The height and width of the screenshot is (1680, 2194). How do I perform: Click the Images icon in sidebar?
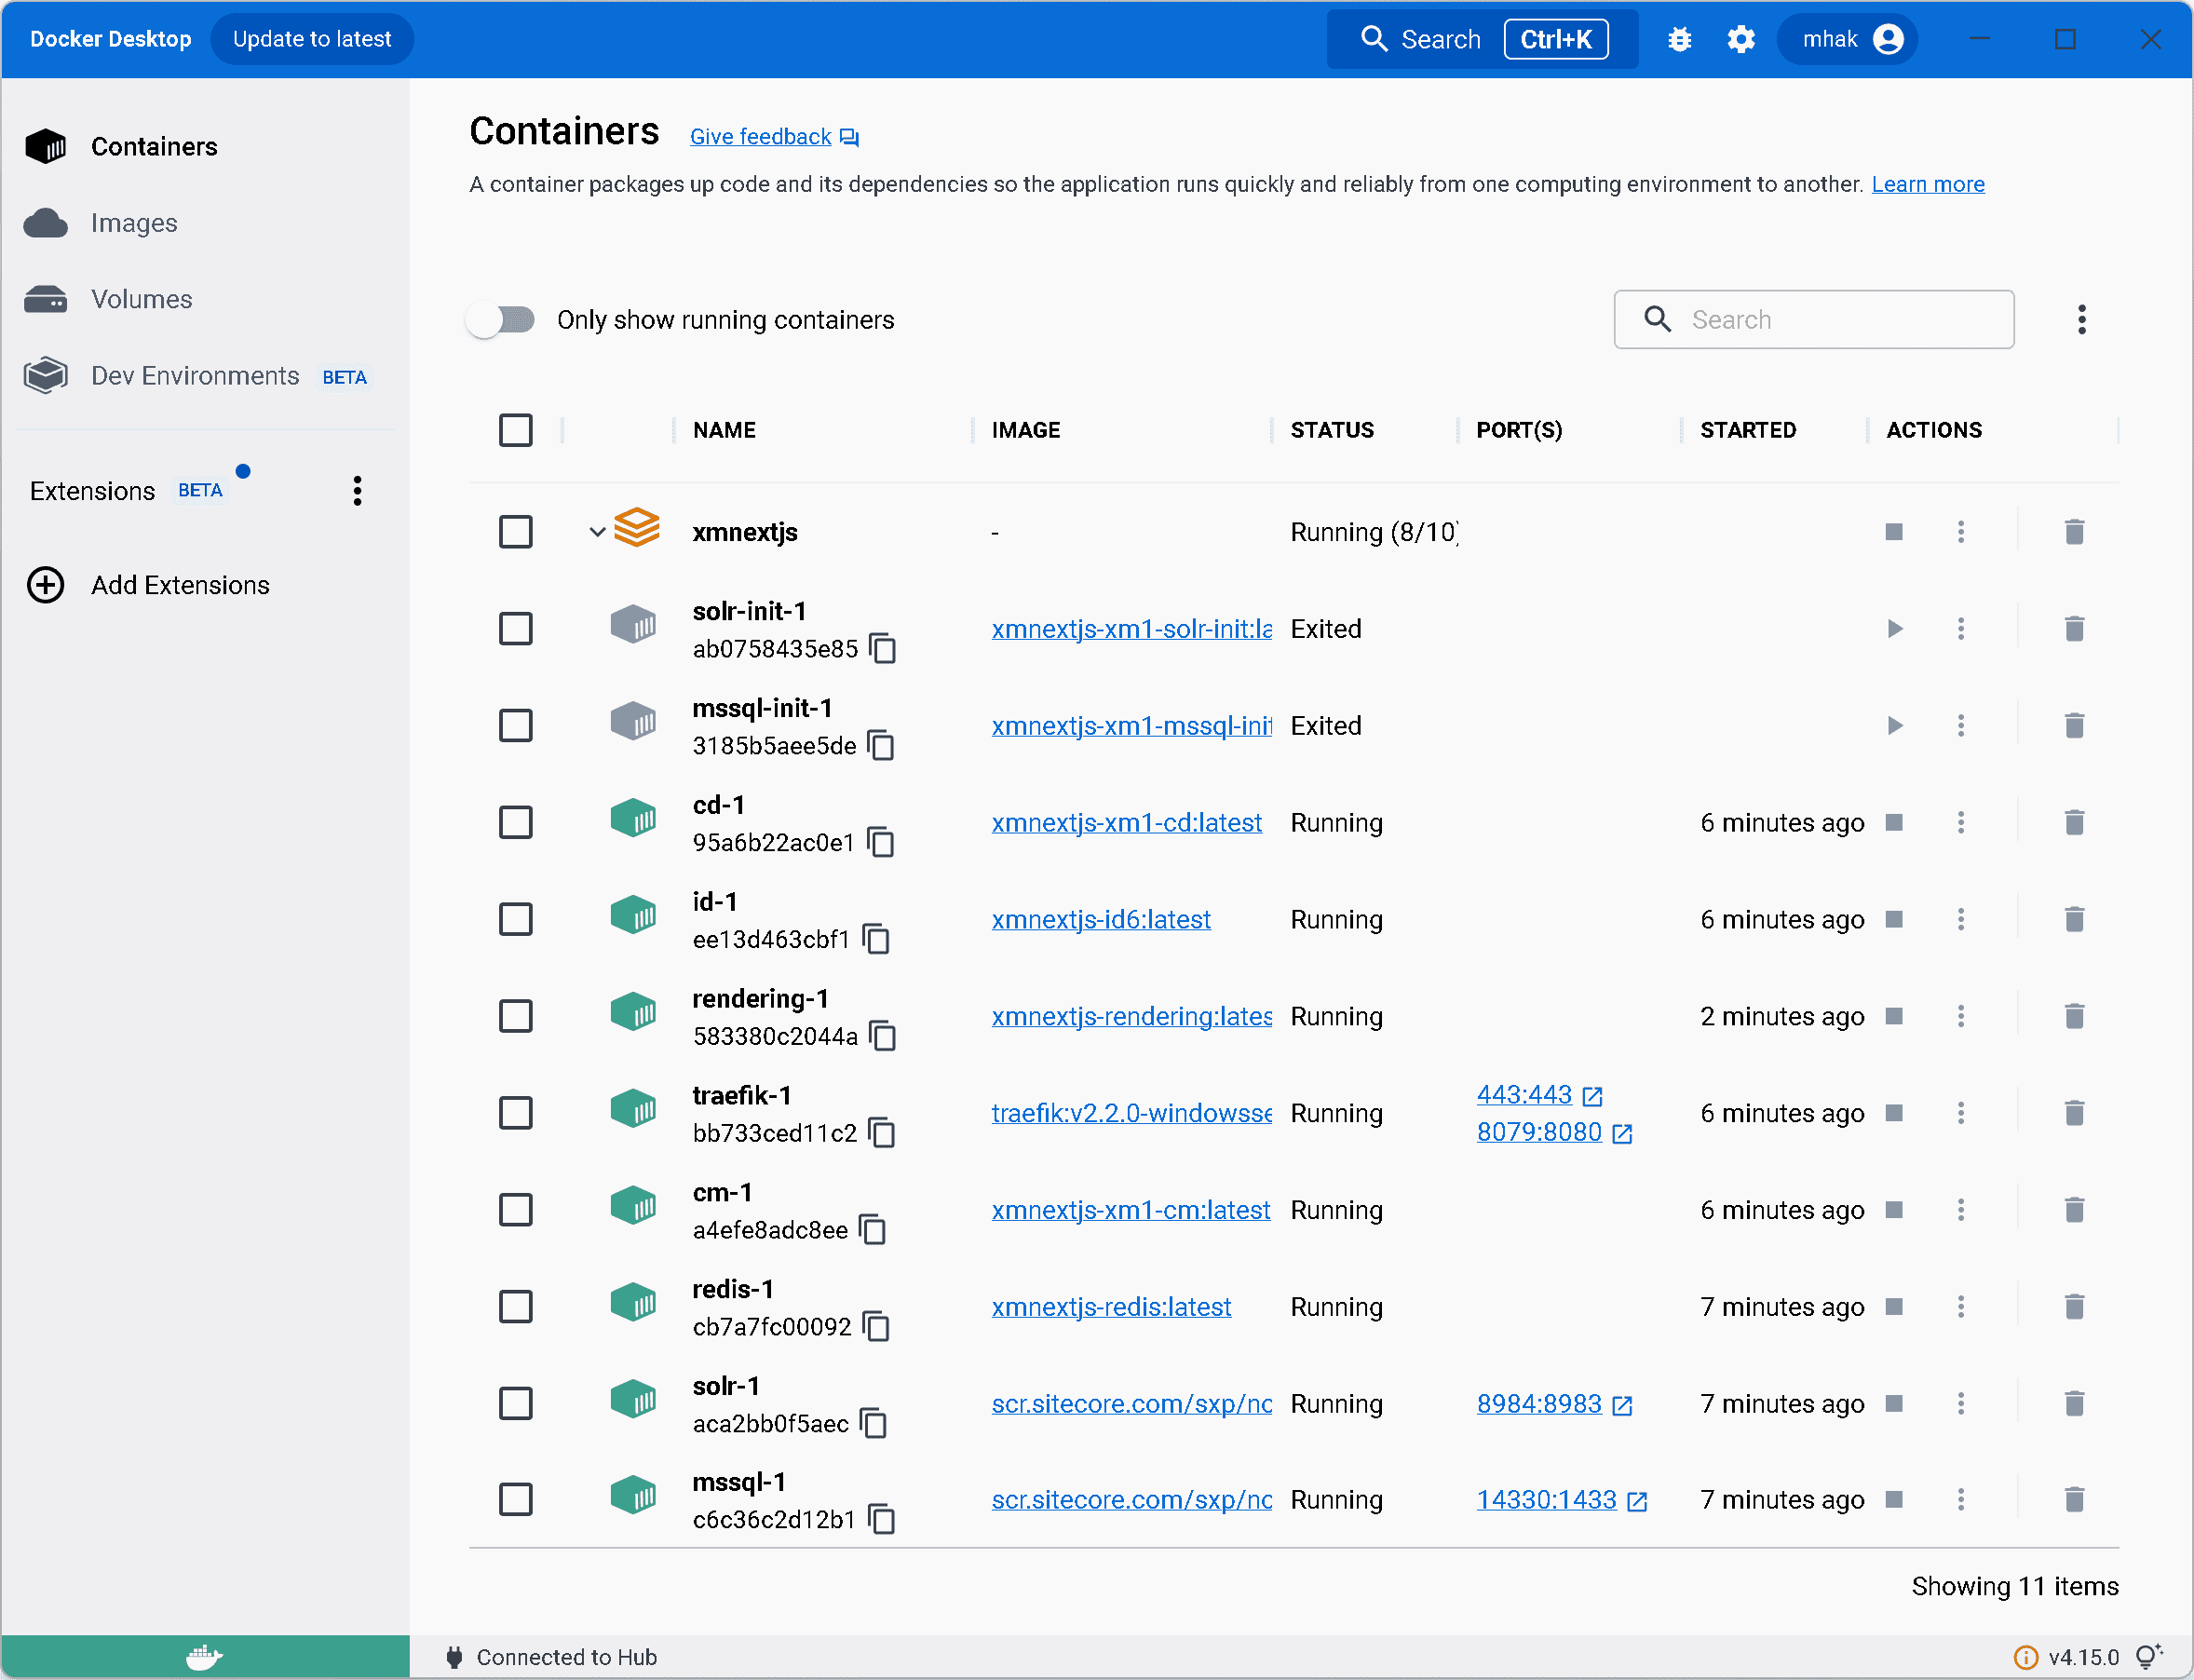tap(46, 224)
